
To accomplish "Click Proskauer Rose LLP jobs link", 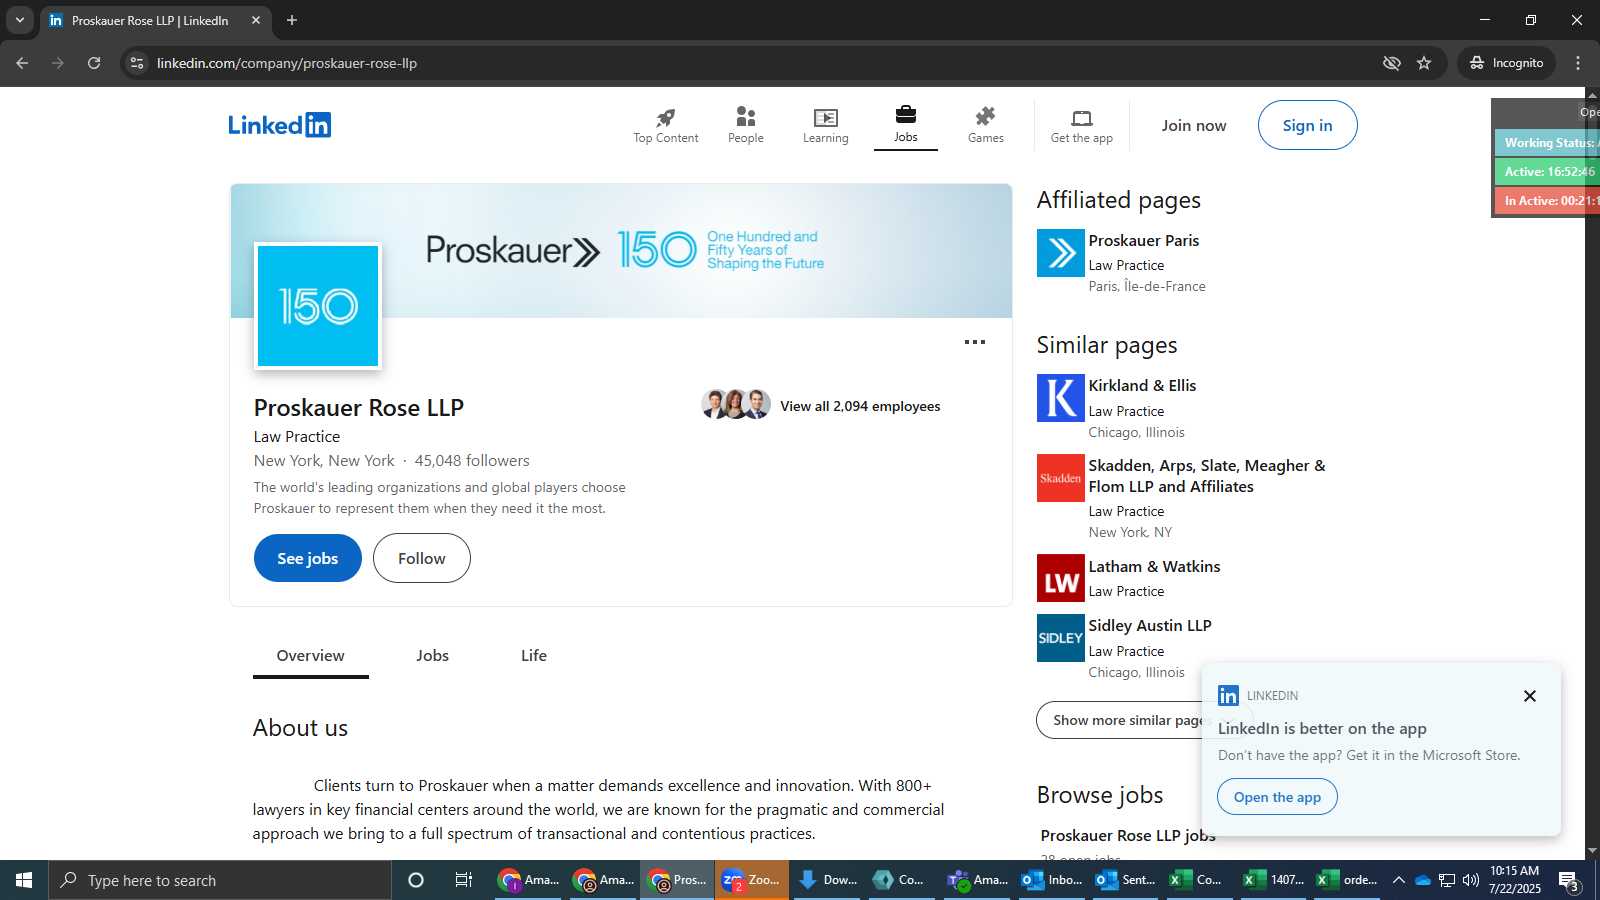I will click(x=1128, y=836).
